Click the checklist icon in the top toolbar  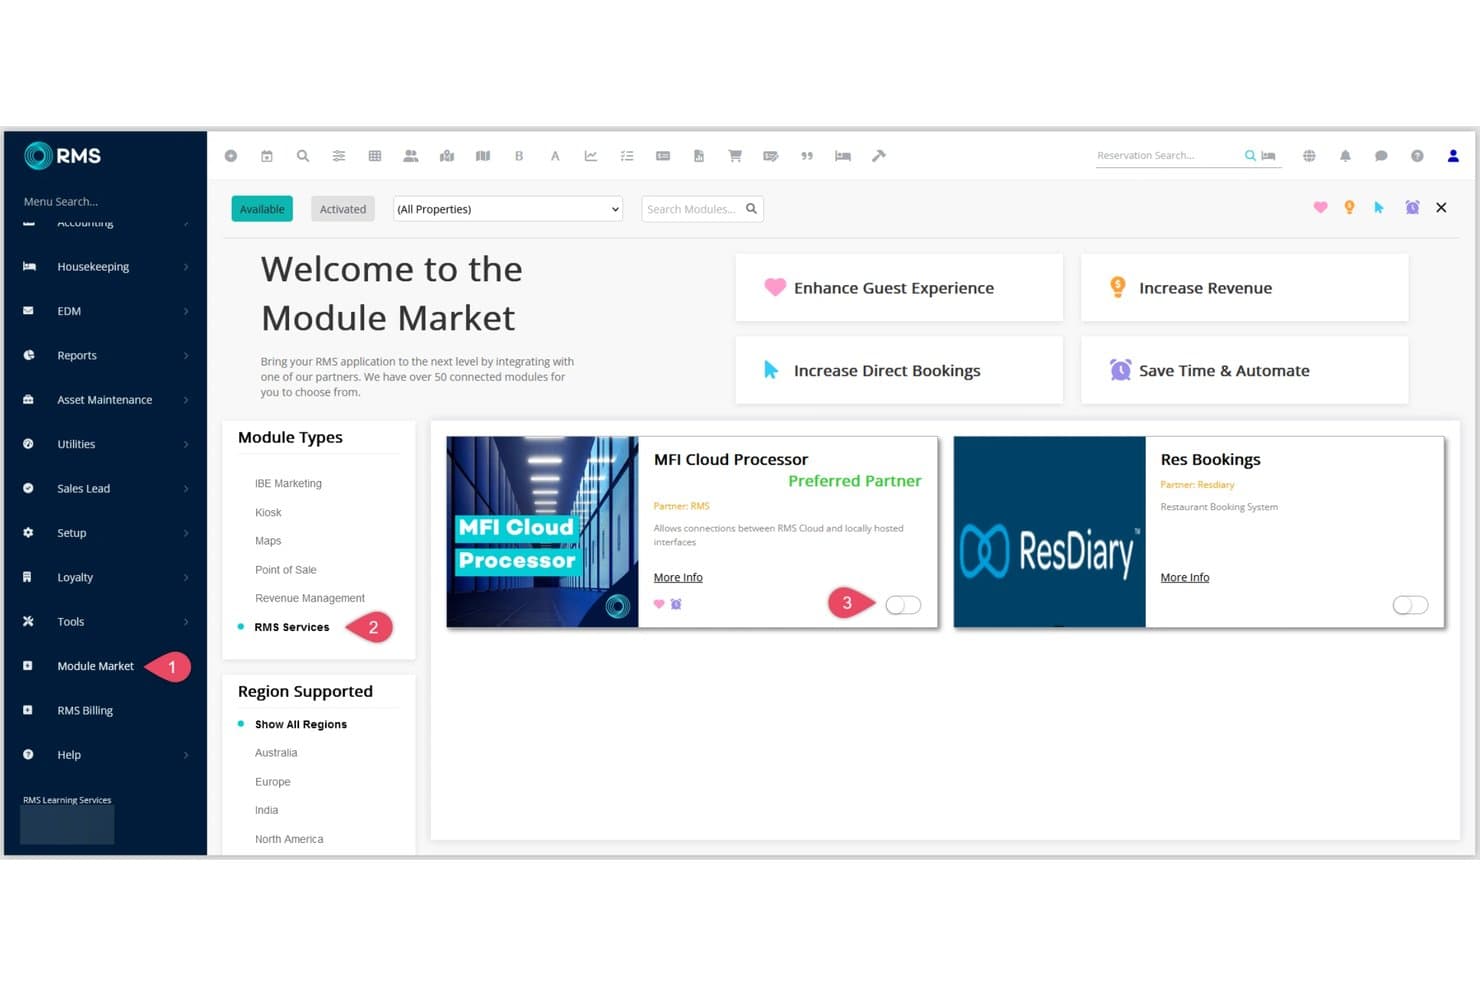pyautogui.click(x=627, y=156)
